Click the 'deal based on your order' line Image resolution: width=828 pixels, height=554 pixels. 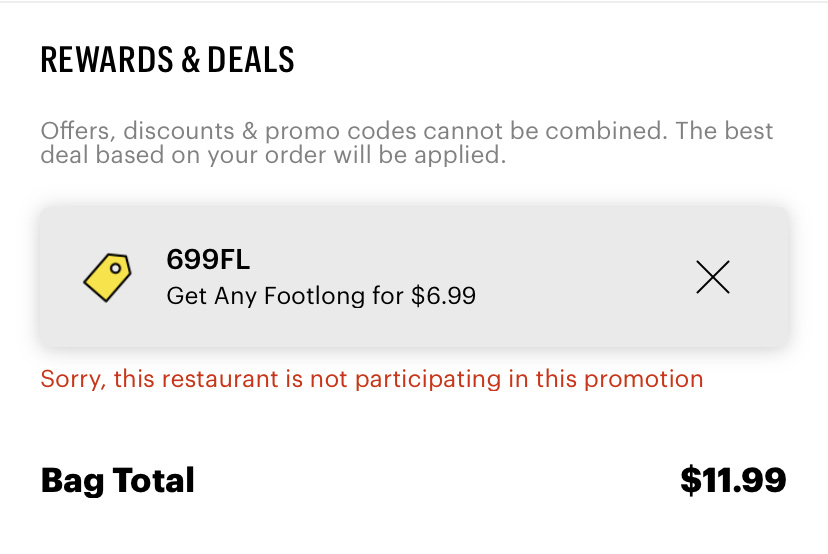tap(270, 156)
